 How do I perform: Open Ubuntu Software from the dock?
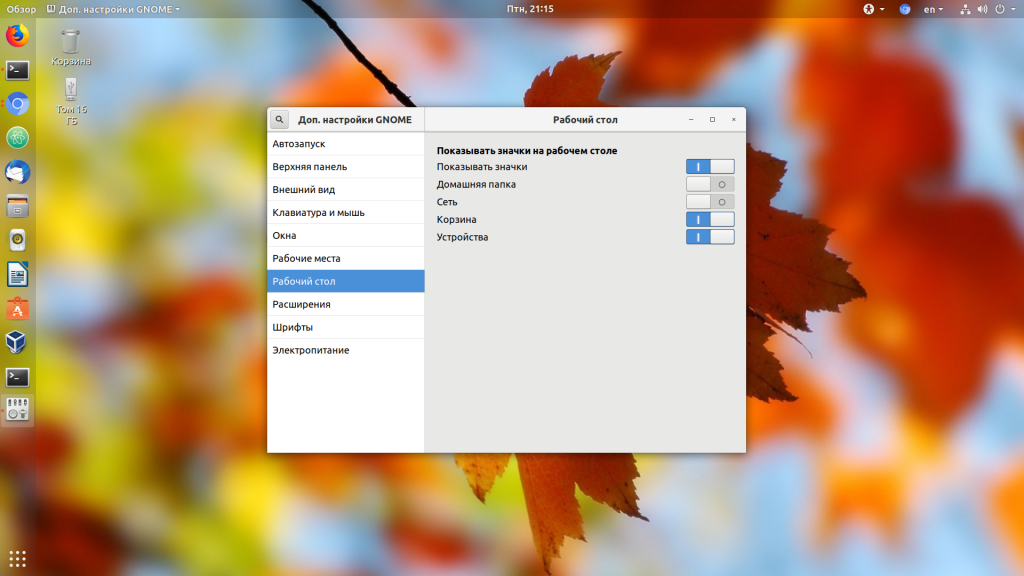(17, 308)
